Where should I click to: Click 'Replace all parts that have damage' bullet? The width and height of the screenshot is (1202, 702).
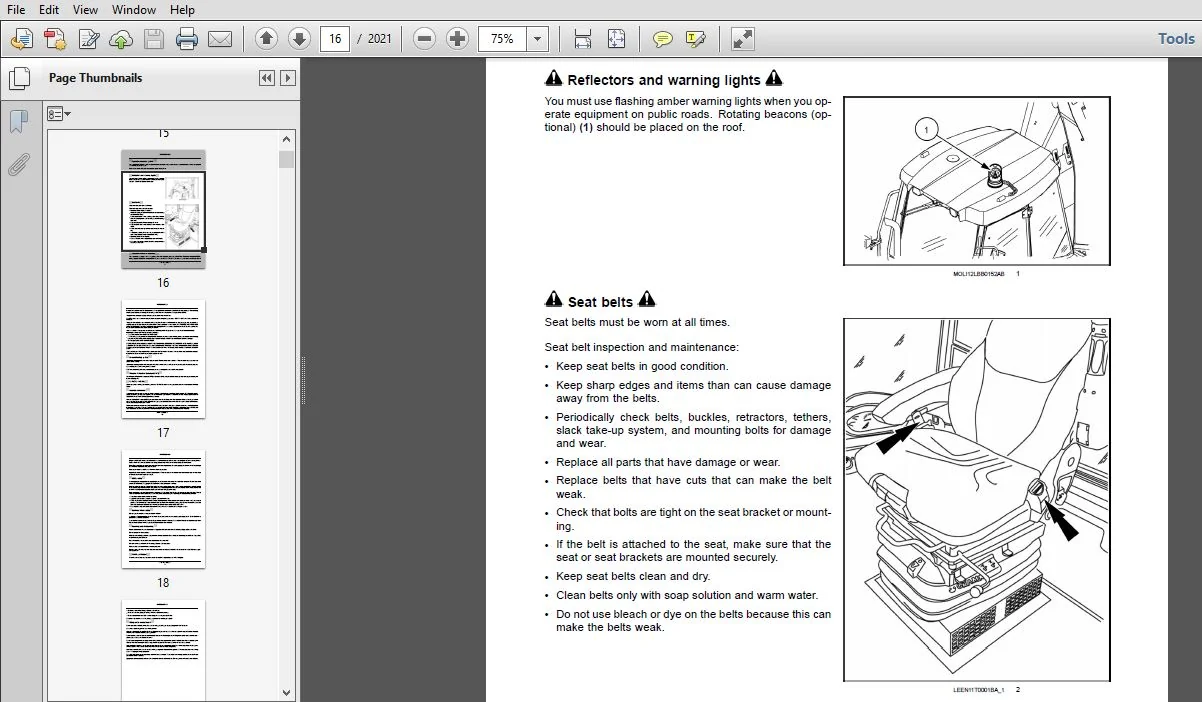pos(668,462)
